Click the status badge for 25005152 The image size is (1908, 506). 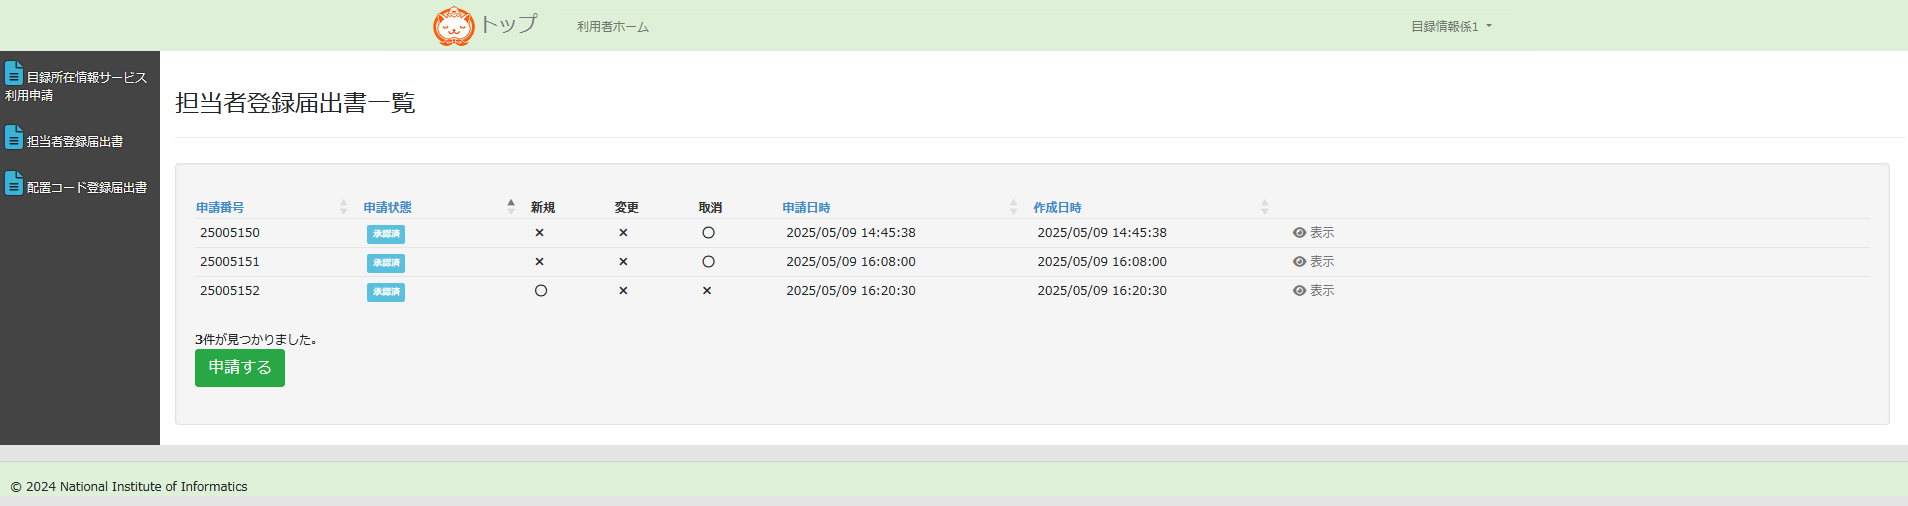[x=386, y=292]
